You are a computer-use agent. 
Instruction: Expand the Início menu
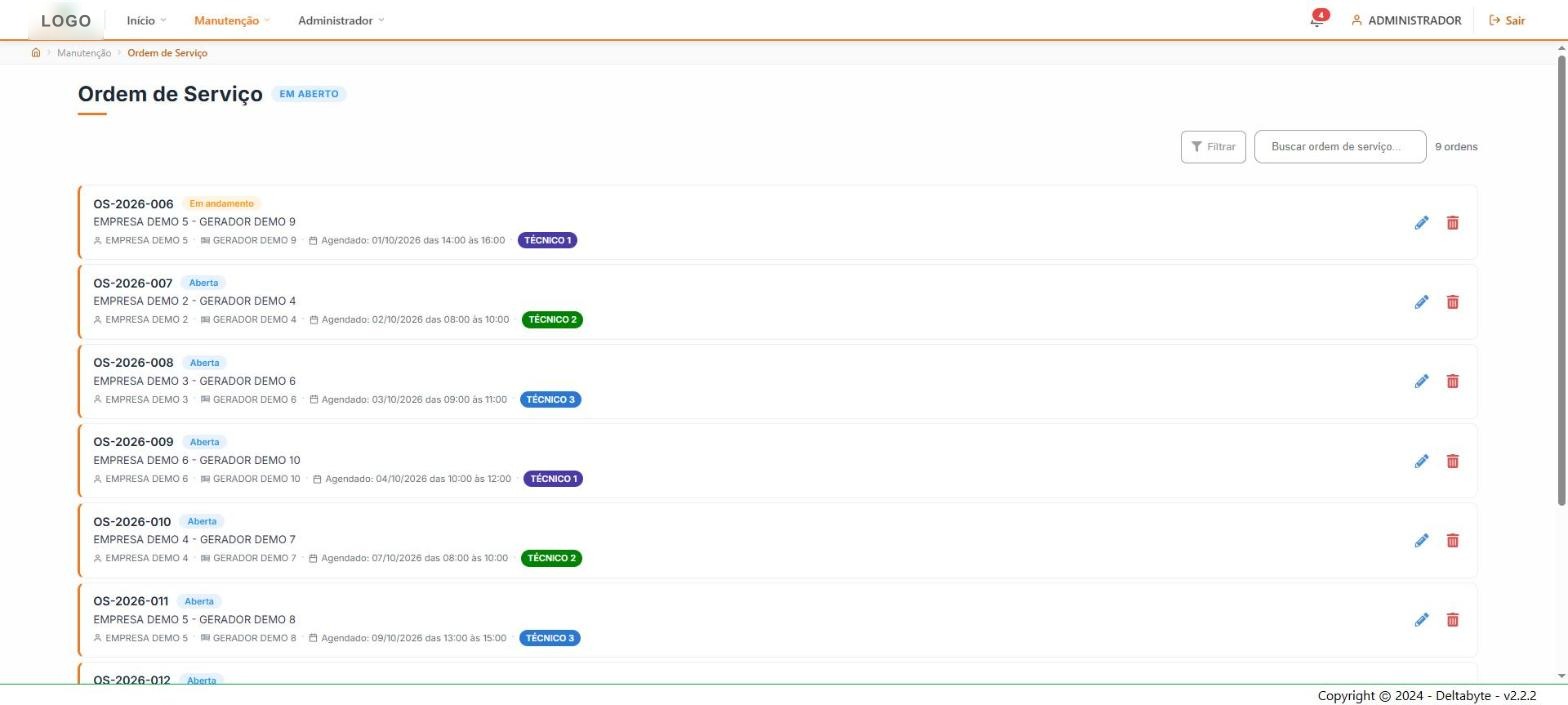click(146, 20)
